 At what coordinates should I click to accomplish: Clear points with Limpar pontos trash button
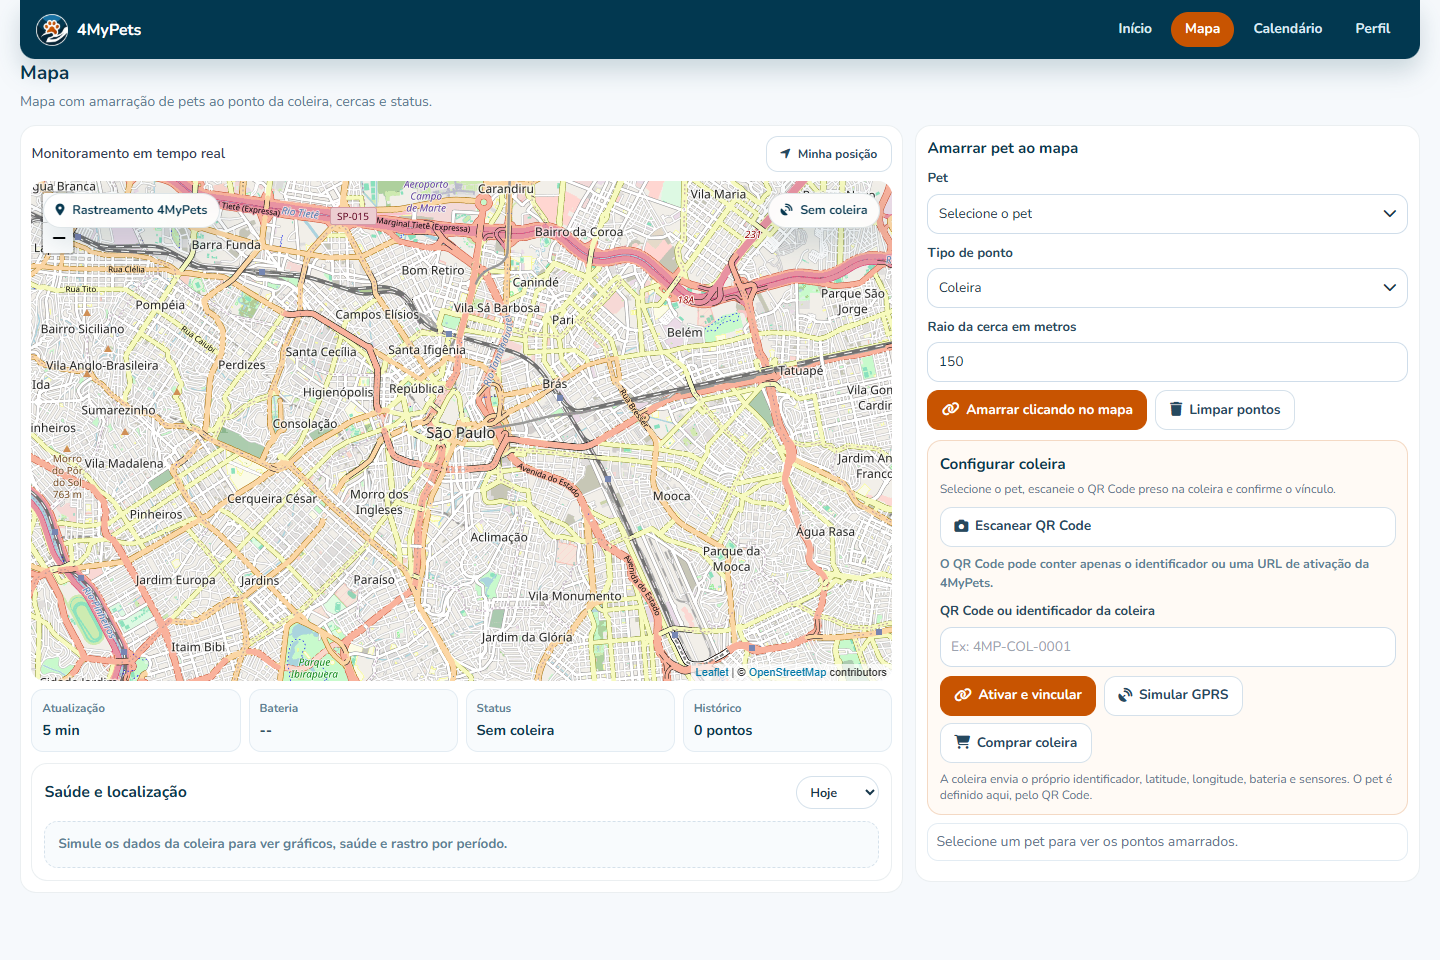tap(1225, 410)
